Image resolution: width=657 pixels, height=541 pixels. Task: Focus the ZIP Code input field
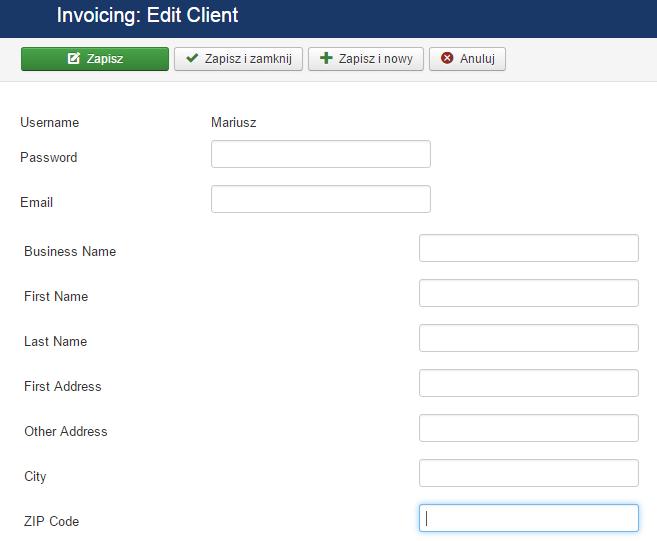point(529,518)
